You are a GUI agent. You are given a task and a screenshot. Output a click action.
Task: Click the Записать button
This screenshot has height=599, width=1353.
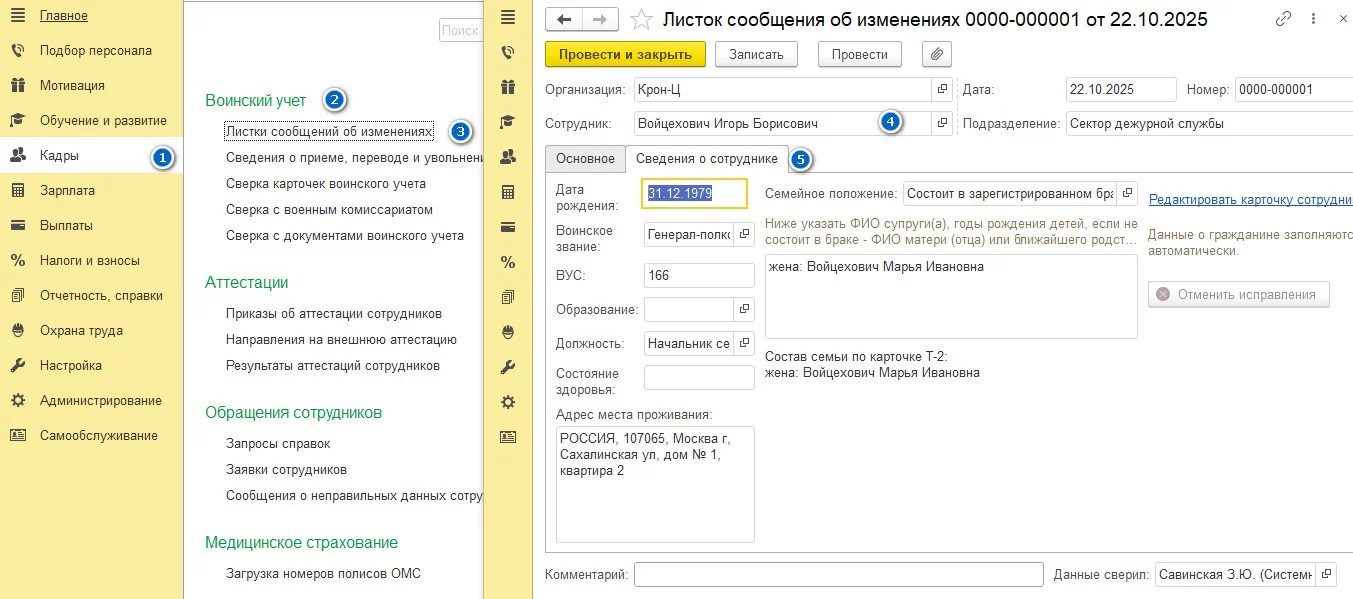tap(756, 54)
